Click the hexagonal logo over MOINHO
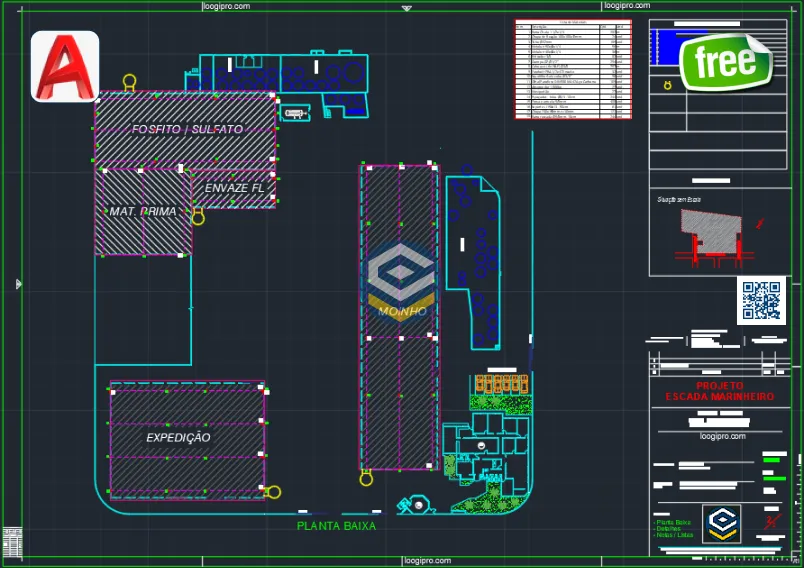 pyautogui.click(x=400, y=274)
